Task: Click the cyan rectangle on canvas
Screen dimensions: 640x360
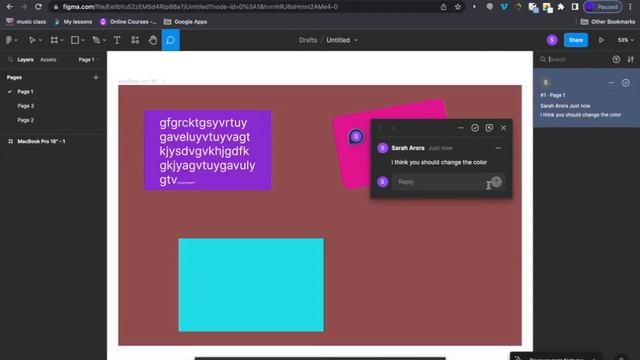Action: 251,285
